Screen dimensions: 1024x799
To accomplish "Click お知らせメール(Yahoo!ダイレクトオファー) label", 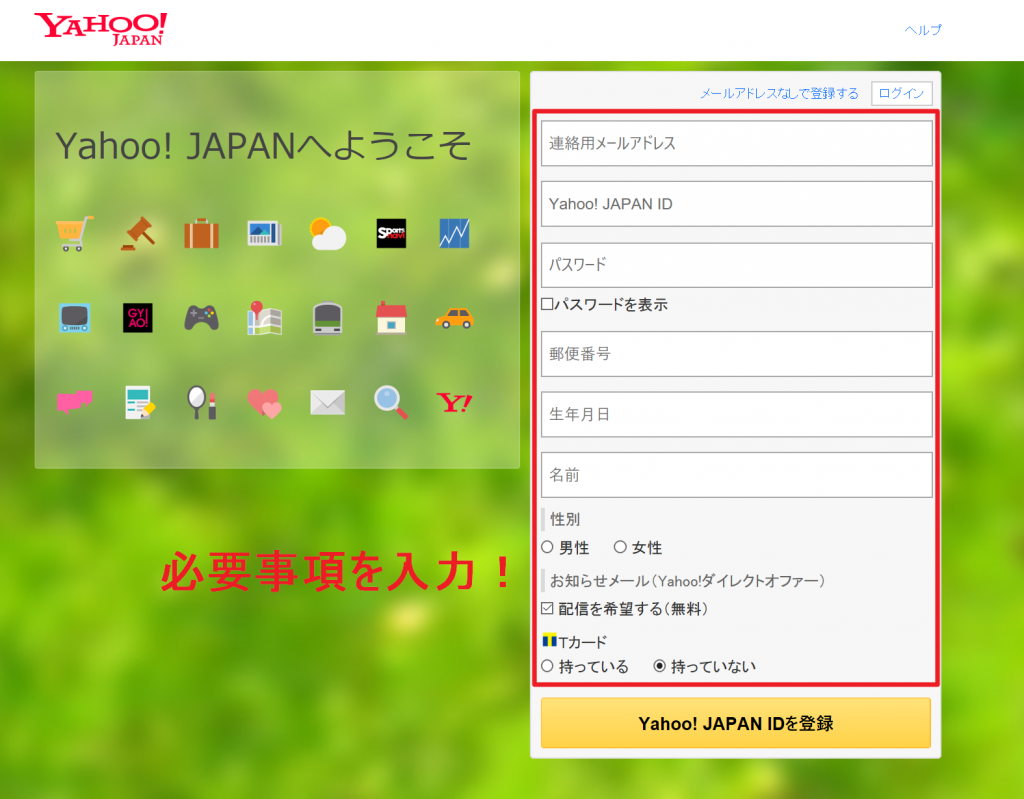I will 687,581.
